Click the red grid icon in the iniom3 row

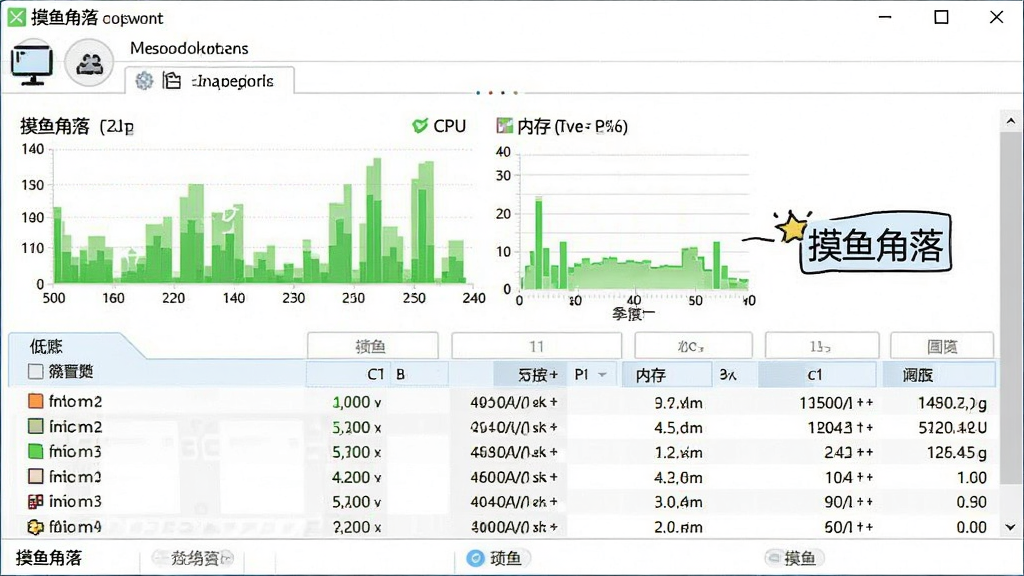tap(35, 502)
